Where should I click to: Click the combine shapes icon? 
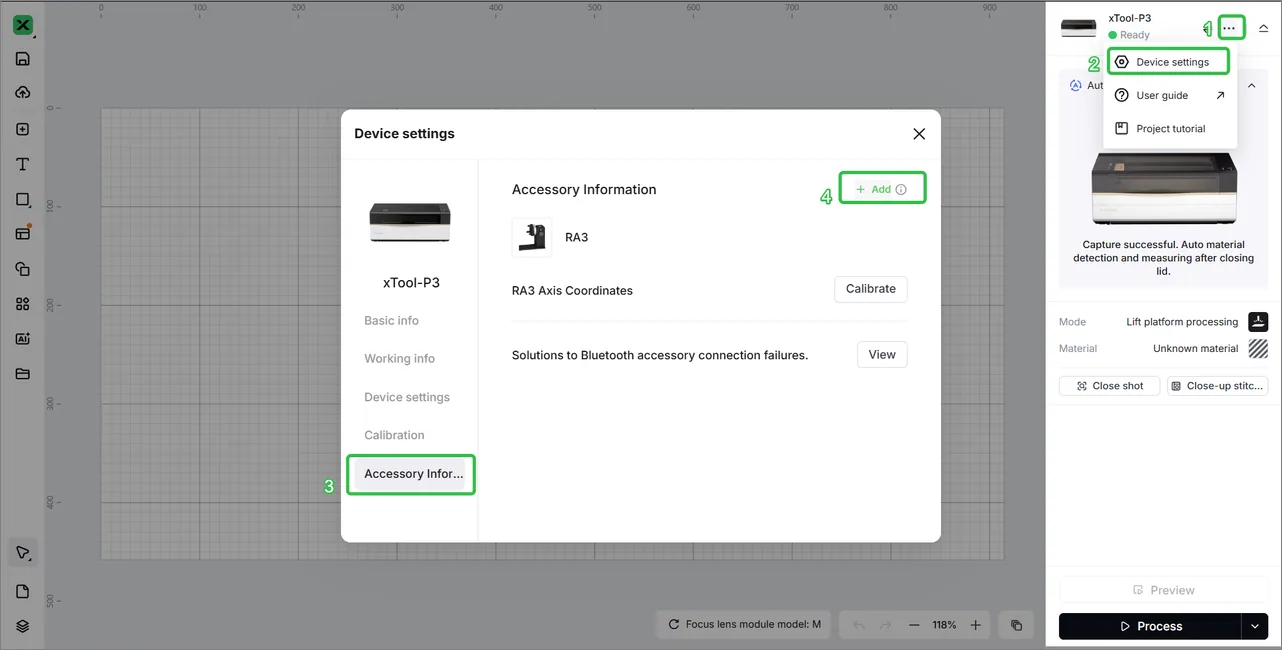(23, 269)
